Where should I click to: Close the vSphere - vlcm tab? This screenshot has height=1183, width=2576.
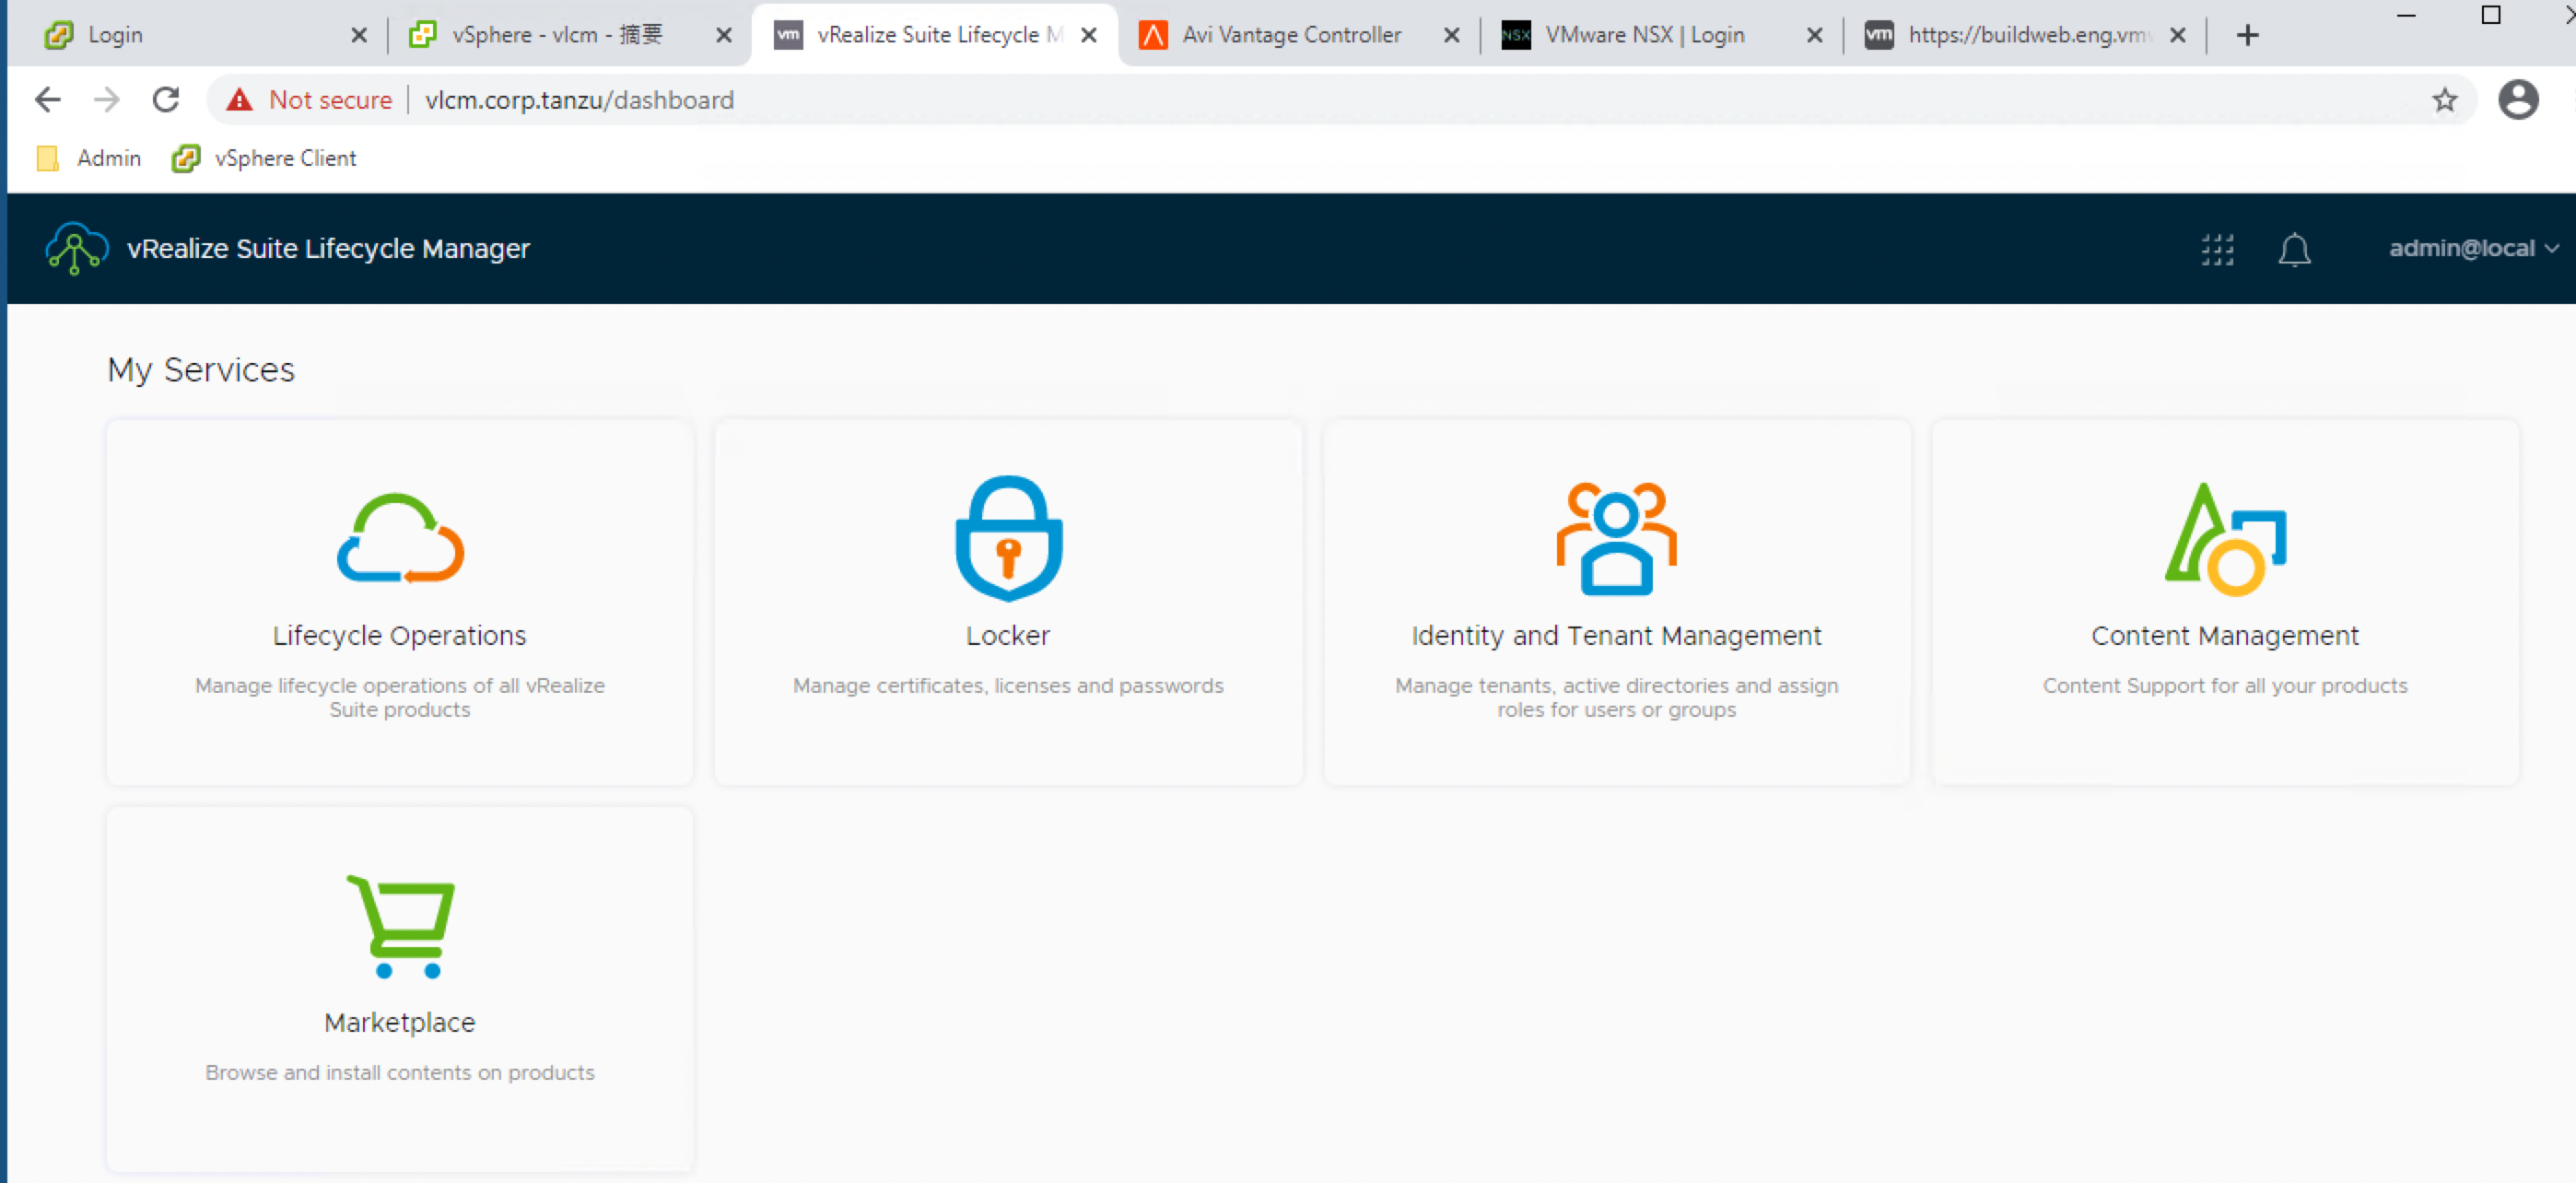pyautogui.click(x=724, y=35)
